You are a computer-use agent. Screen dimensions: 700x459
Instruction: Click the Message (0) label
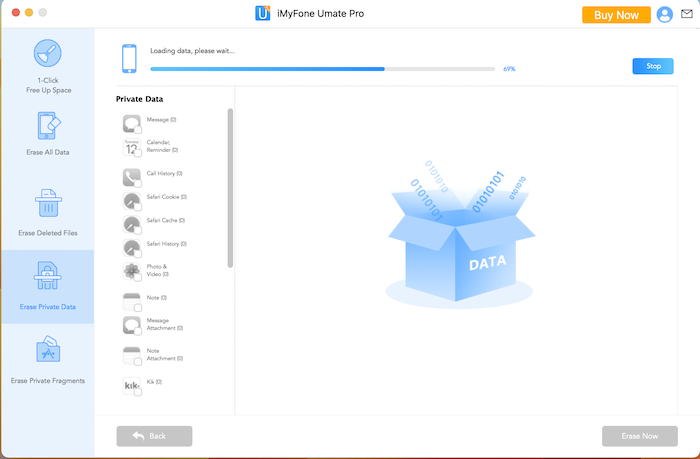click(x=161, y=120)
